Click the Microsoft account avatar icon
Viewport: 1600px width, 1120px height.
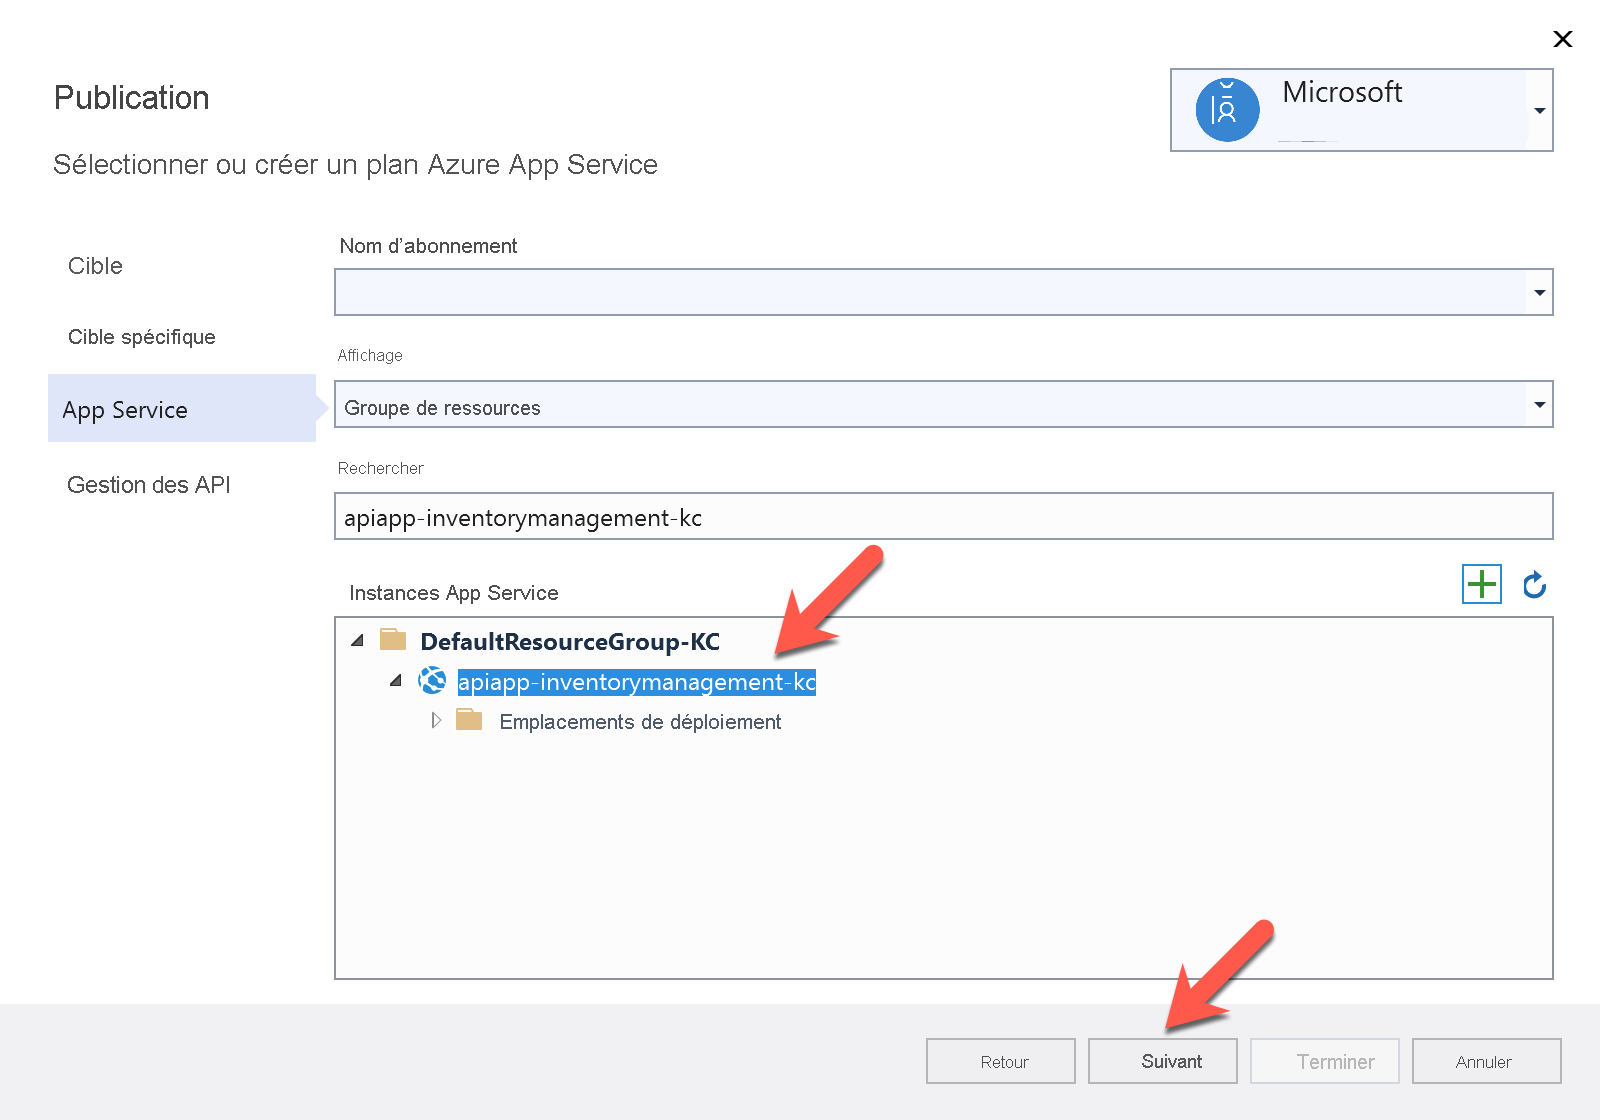pyautogui.click(x=1227, y=110)
